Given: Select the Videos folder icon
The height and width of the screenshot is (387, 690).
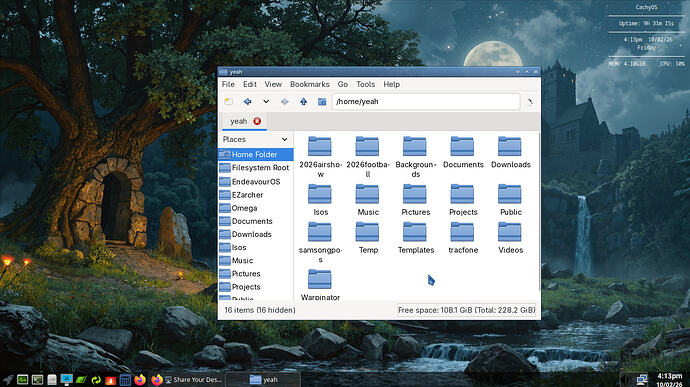Looking at the screenshot, I should [x=510, y=232].
